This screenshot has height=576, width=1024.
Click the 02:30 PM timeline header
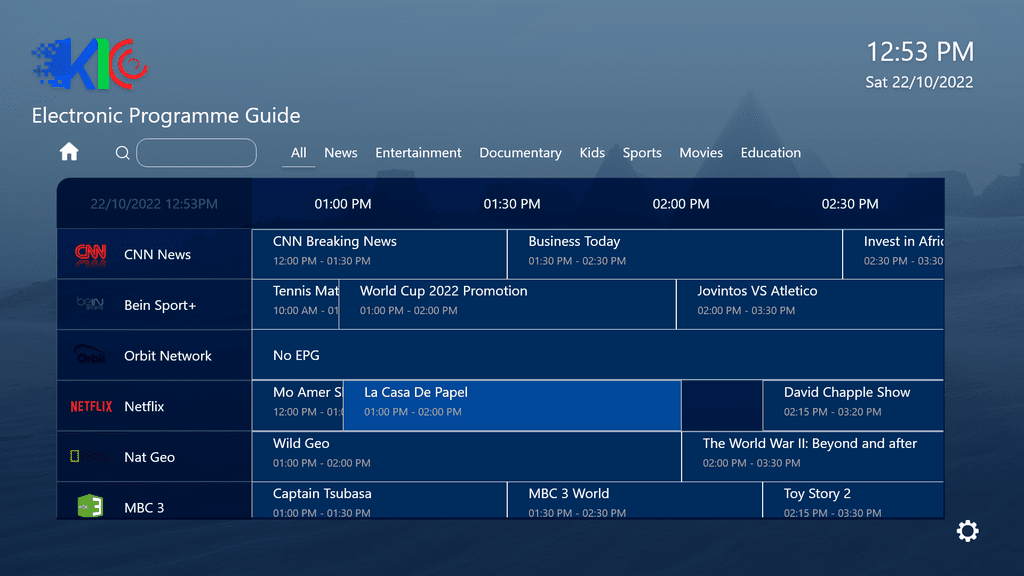tap(850, 204)
